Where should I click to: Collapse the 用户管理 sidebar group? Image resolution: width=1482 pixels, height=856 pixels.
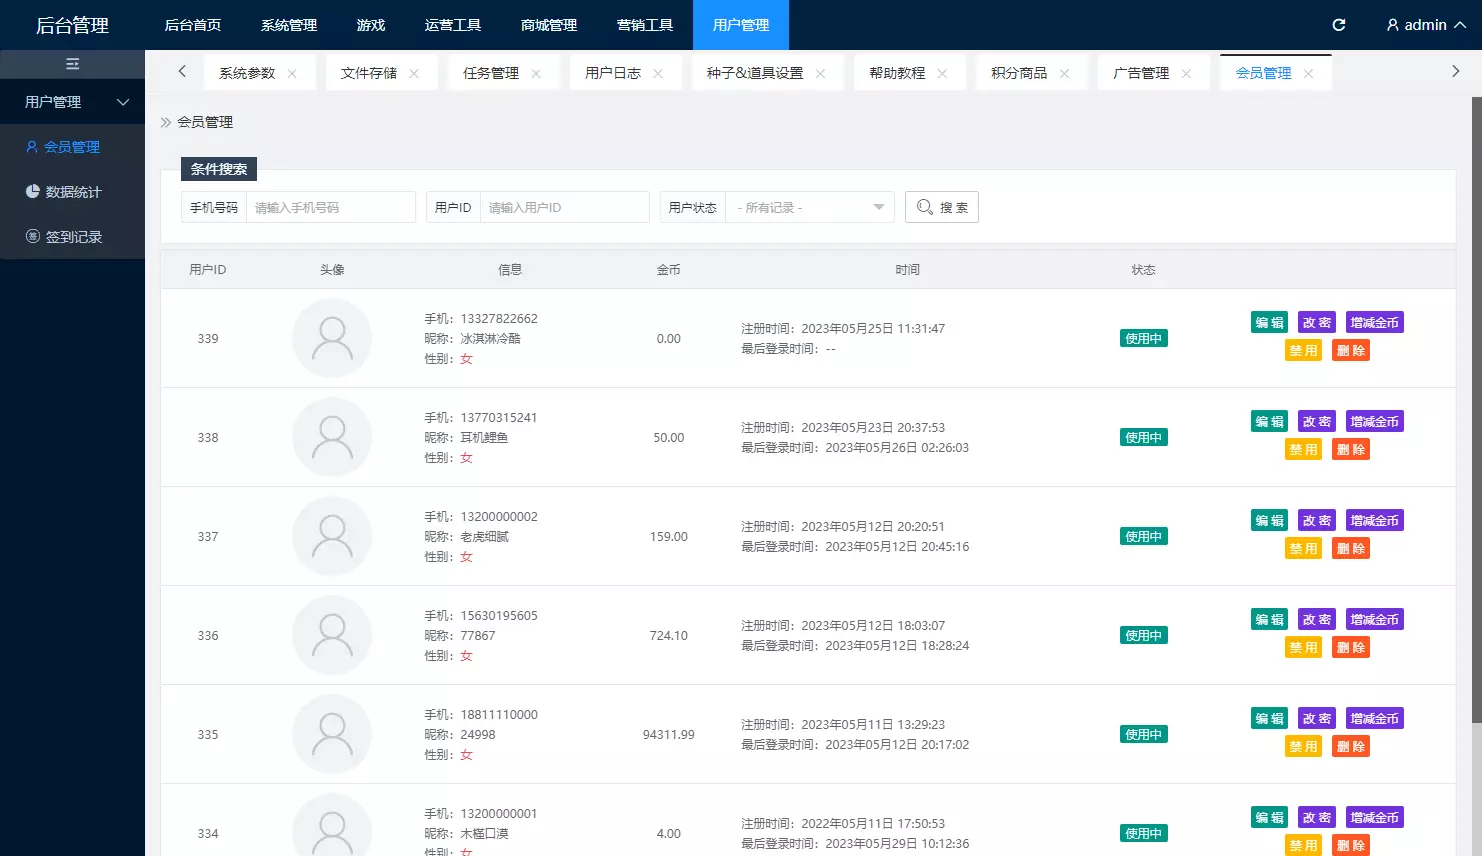(72, 102)
